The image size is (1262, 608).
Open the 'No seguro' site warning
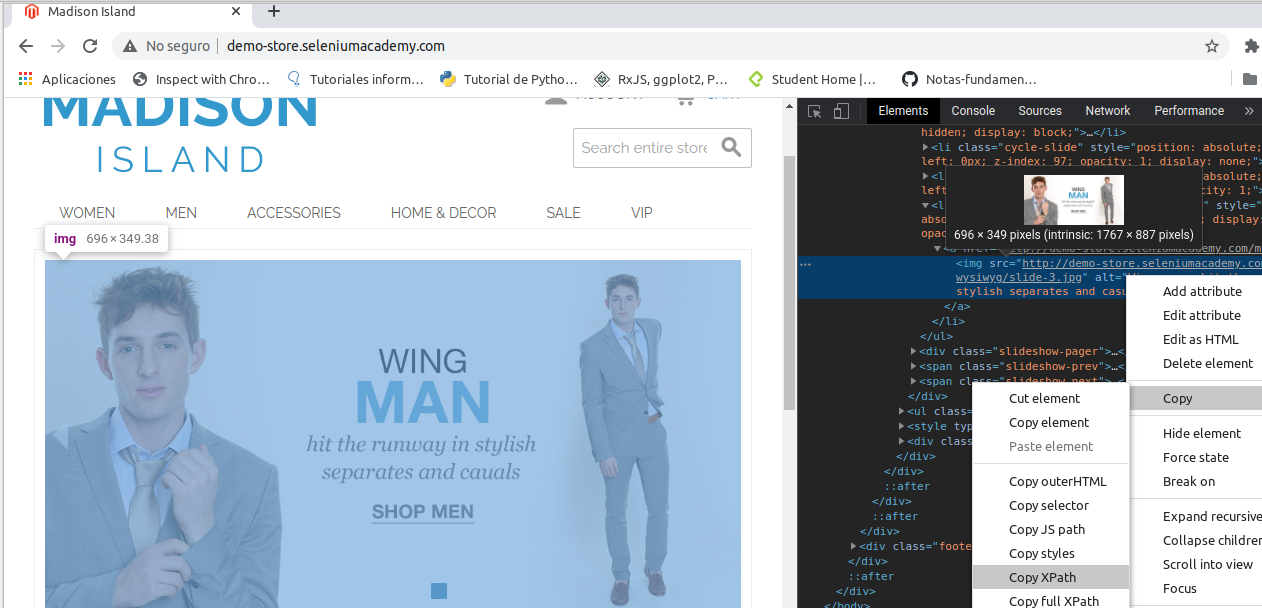[x=167, y=46]
